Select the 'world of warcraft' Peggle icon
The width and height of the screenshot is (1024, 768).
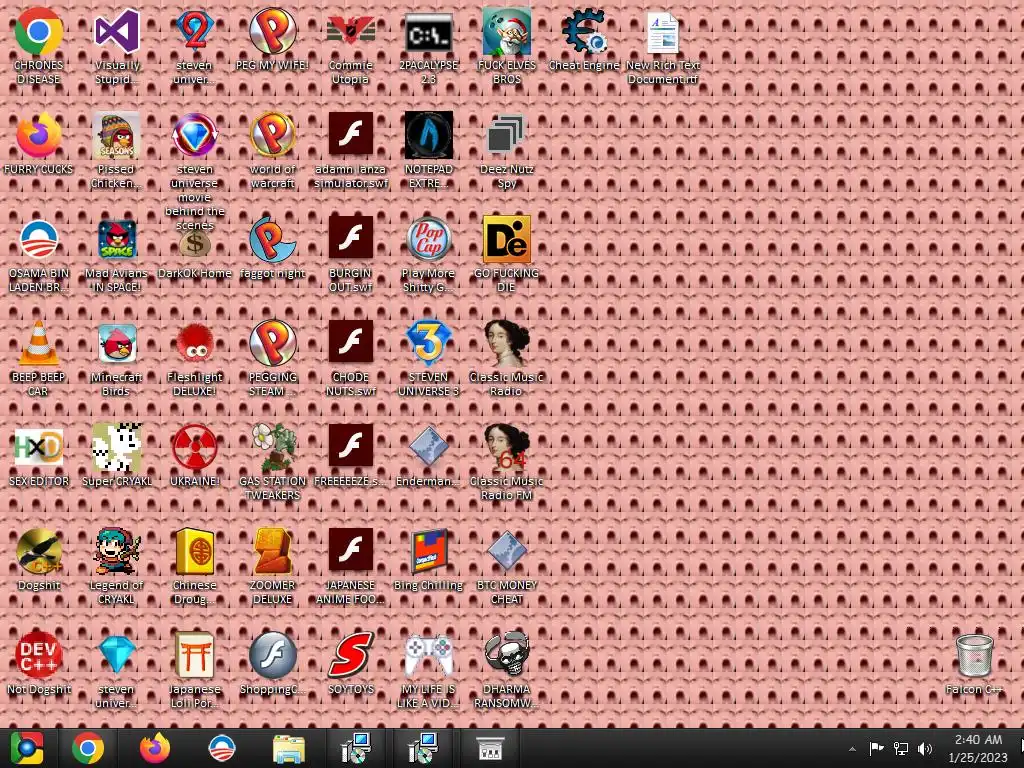point(272,150)
